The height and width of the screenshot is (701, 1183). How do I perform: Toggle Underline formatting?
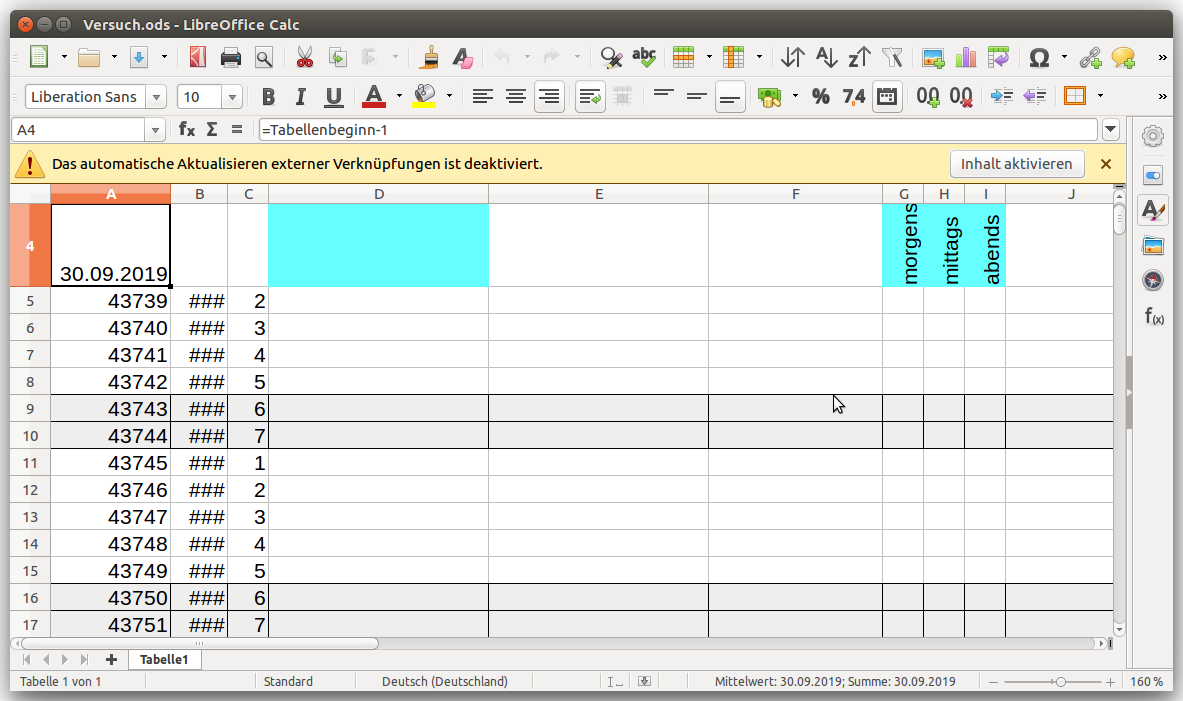click(x=333, y=97)
